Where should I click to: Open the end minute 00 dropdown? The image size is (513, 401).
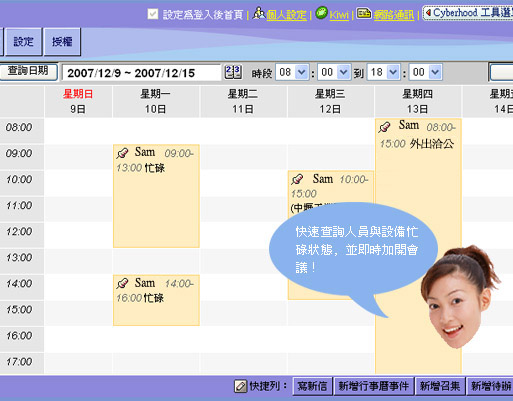(x=426, y=72)
